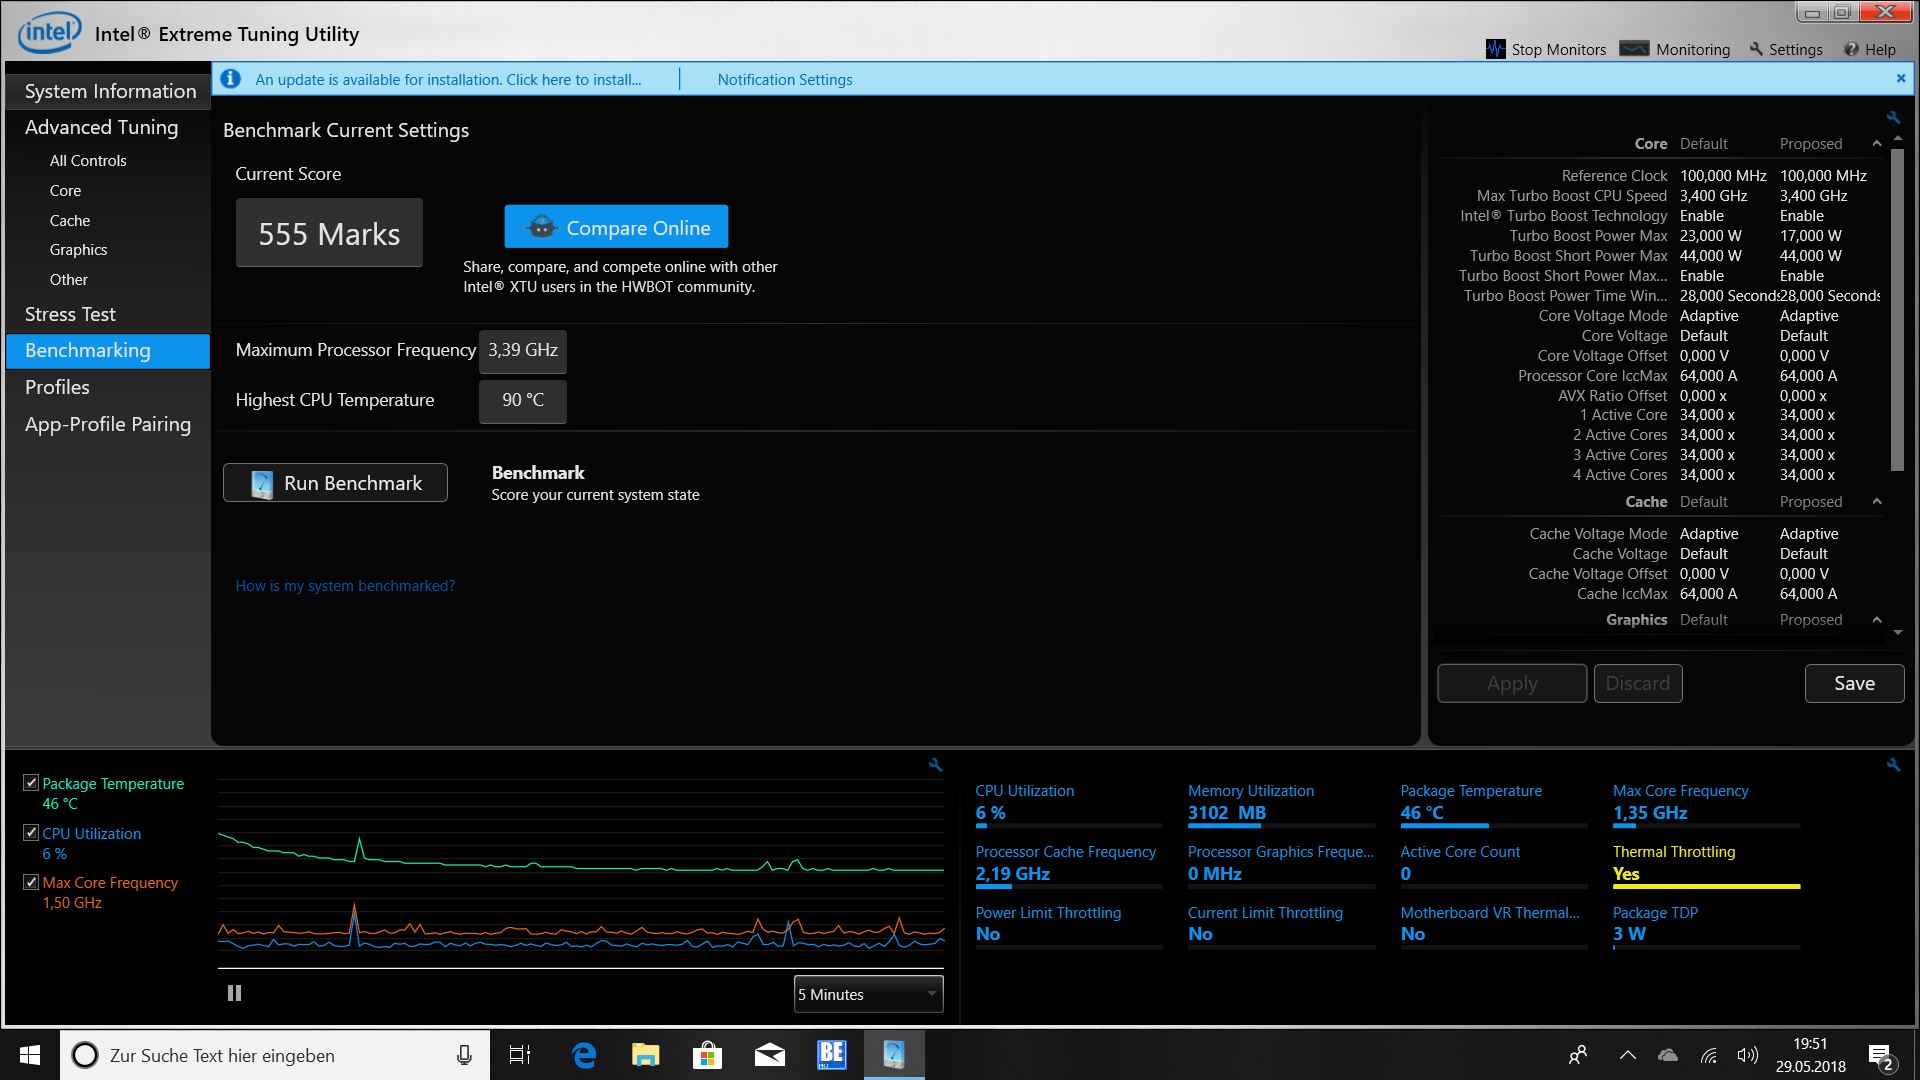Collapse the Core settings section
The height and width of the screenshot is (1080, 1920).
[1877, 144]
